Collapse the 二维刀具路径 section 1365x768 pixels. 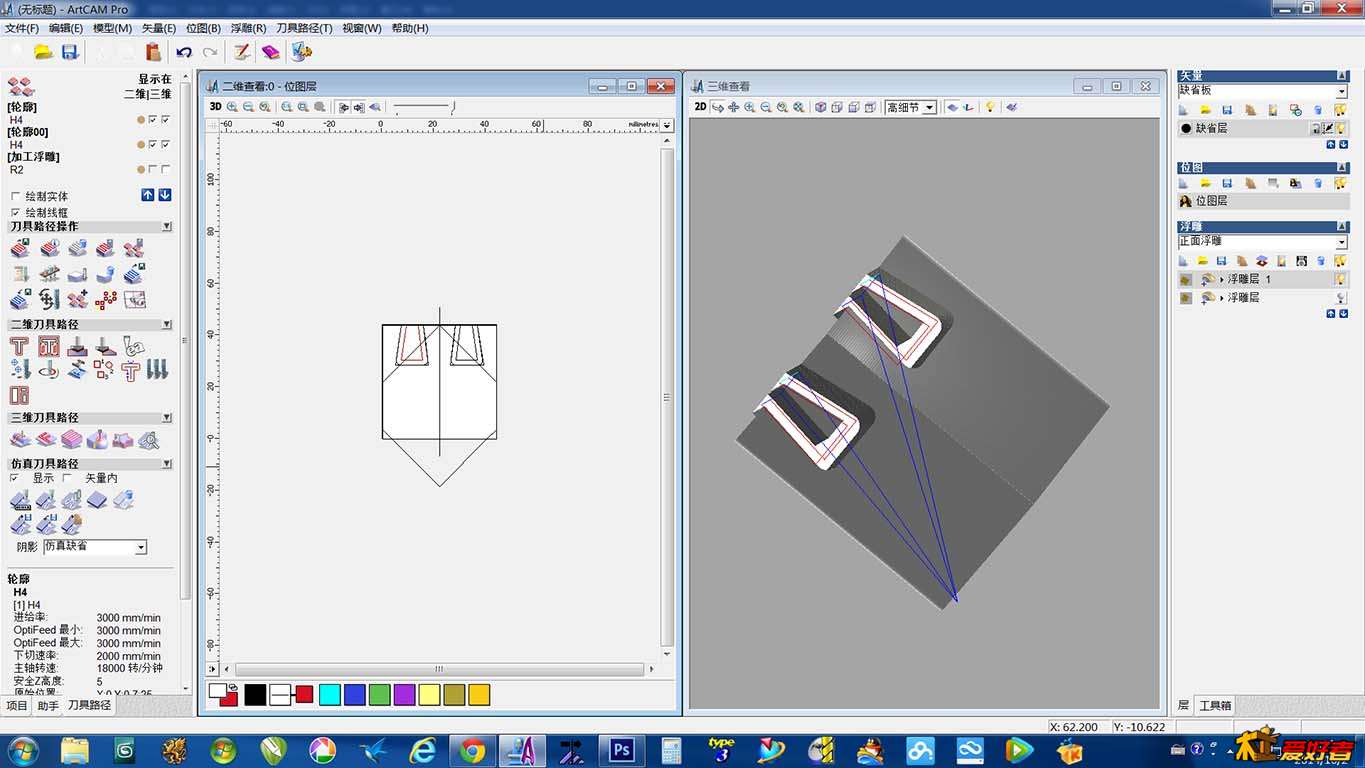[x=166, y=325]
